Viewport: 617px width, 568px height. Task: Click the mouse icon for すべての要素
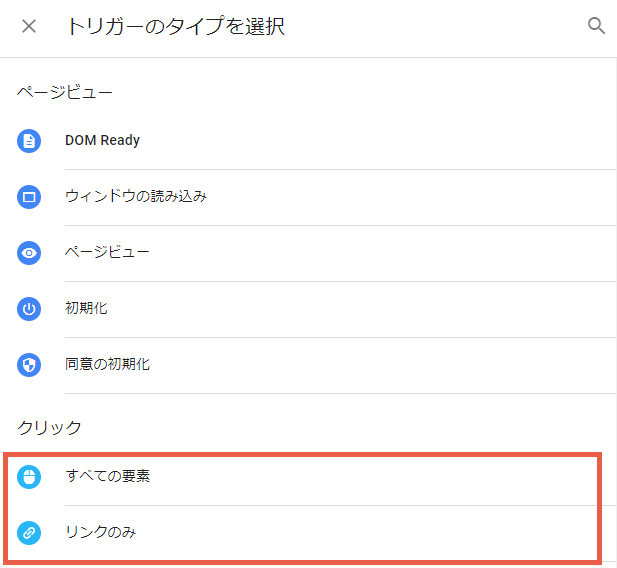click(x=29, y=477)
